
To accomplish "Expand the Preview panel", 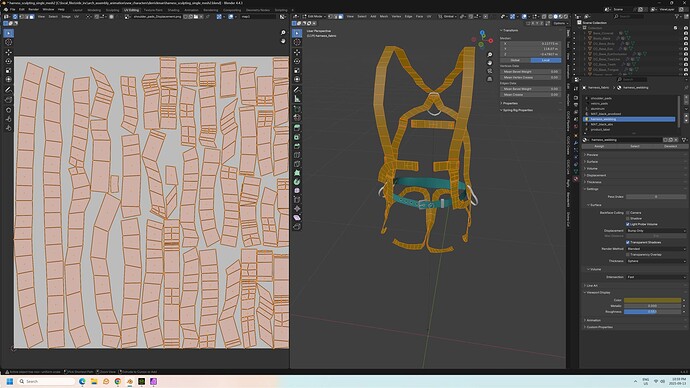I will [x=591, y=155].
